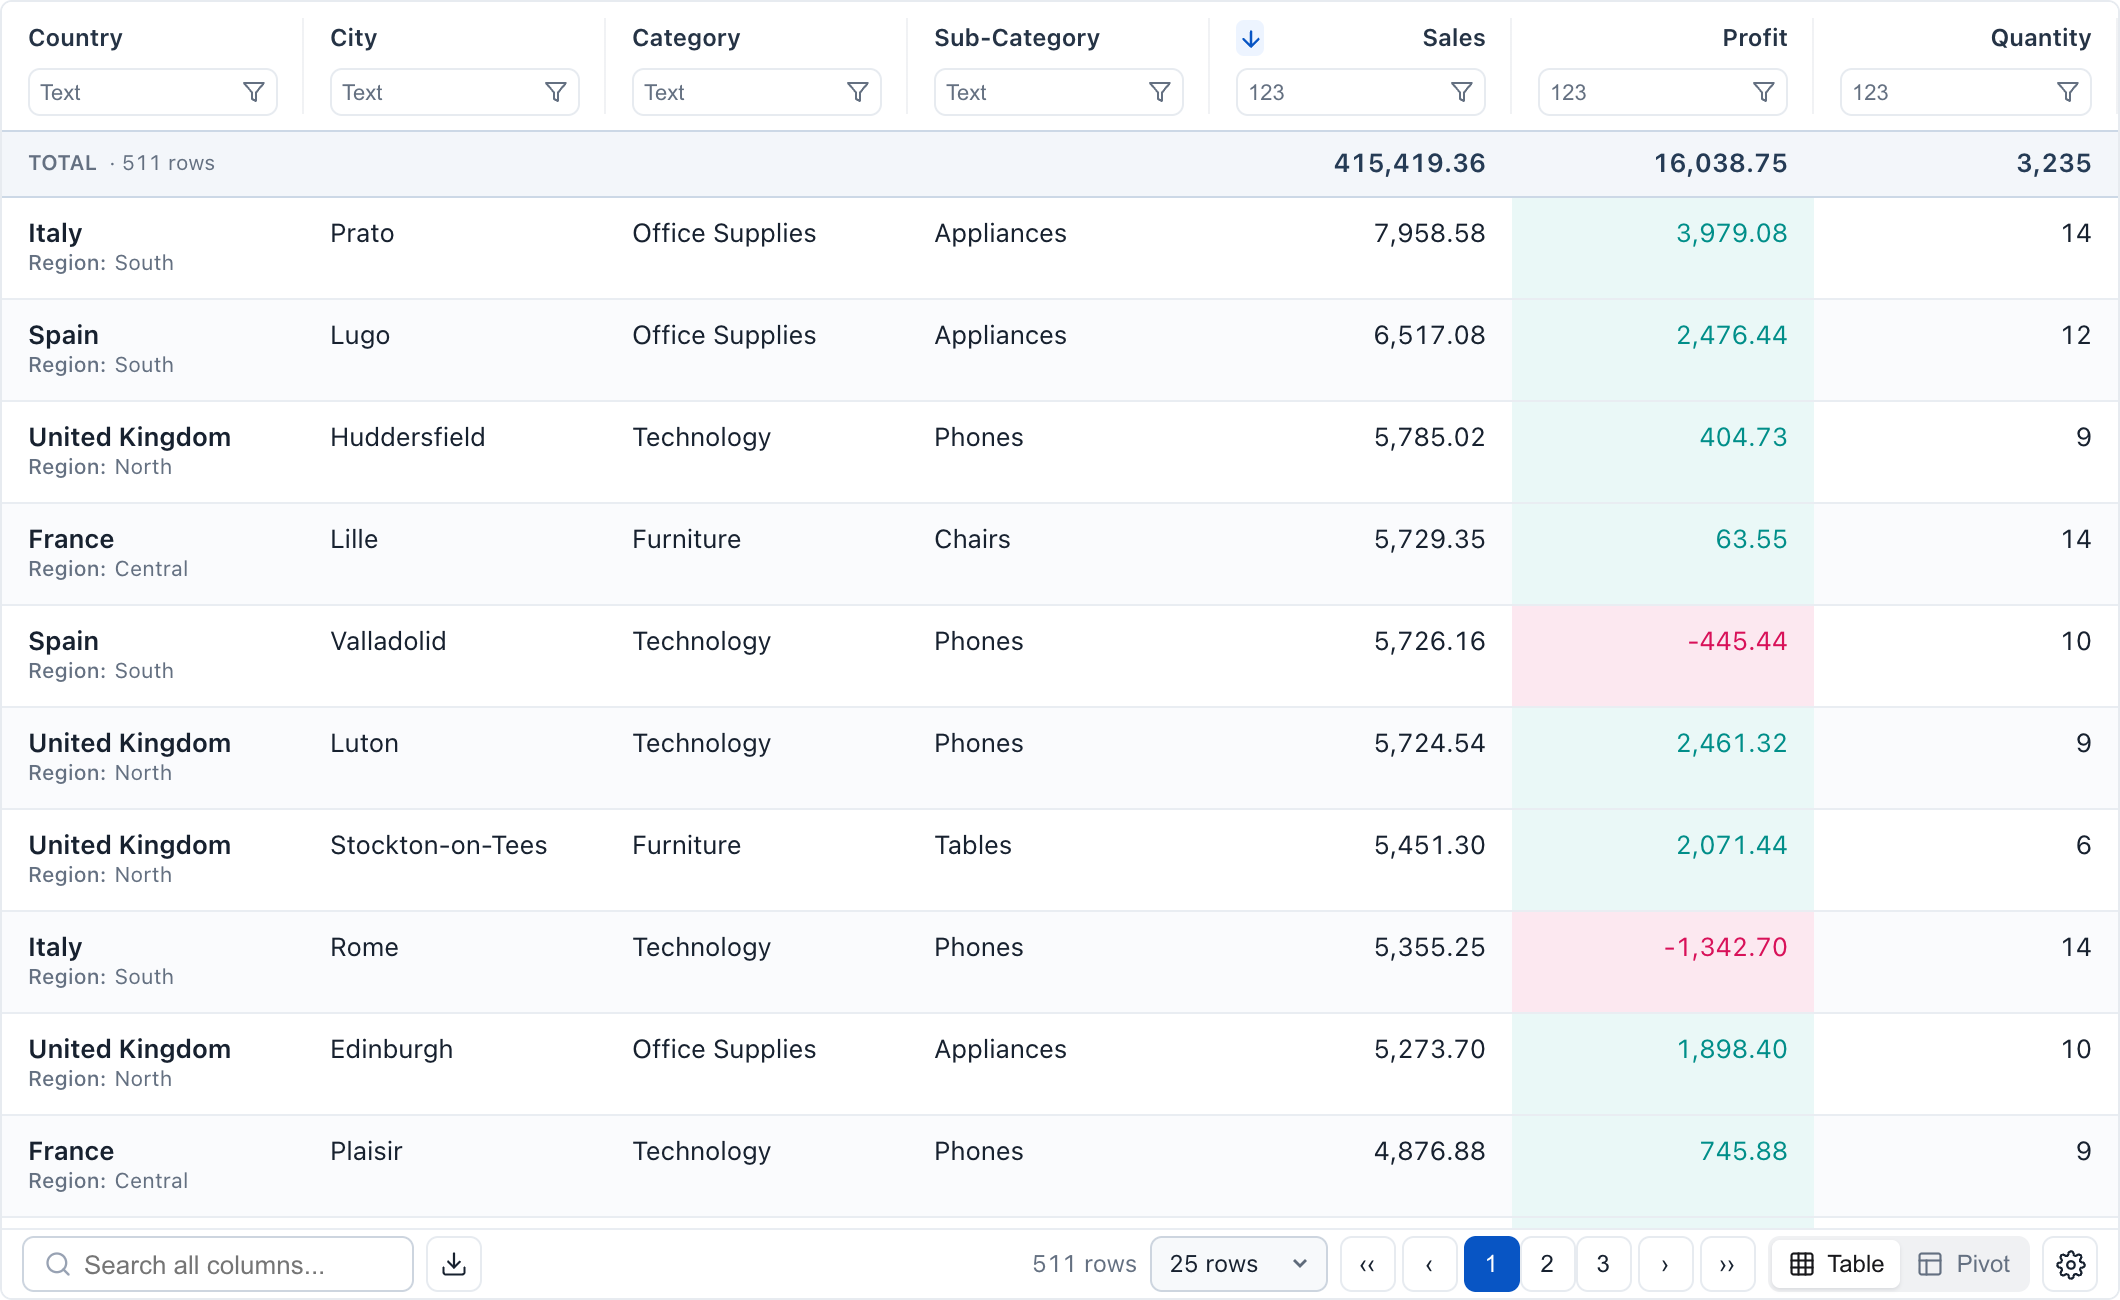The width and height of the screenshot is (2120, 1300).
Task: Go to the next page
Action: click(x=1665, y=1264)
